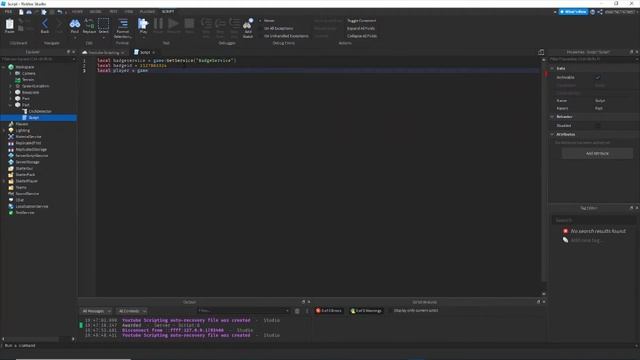Select the Workspace globe icon in Explorer

click(x=11, y=67)
